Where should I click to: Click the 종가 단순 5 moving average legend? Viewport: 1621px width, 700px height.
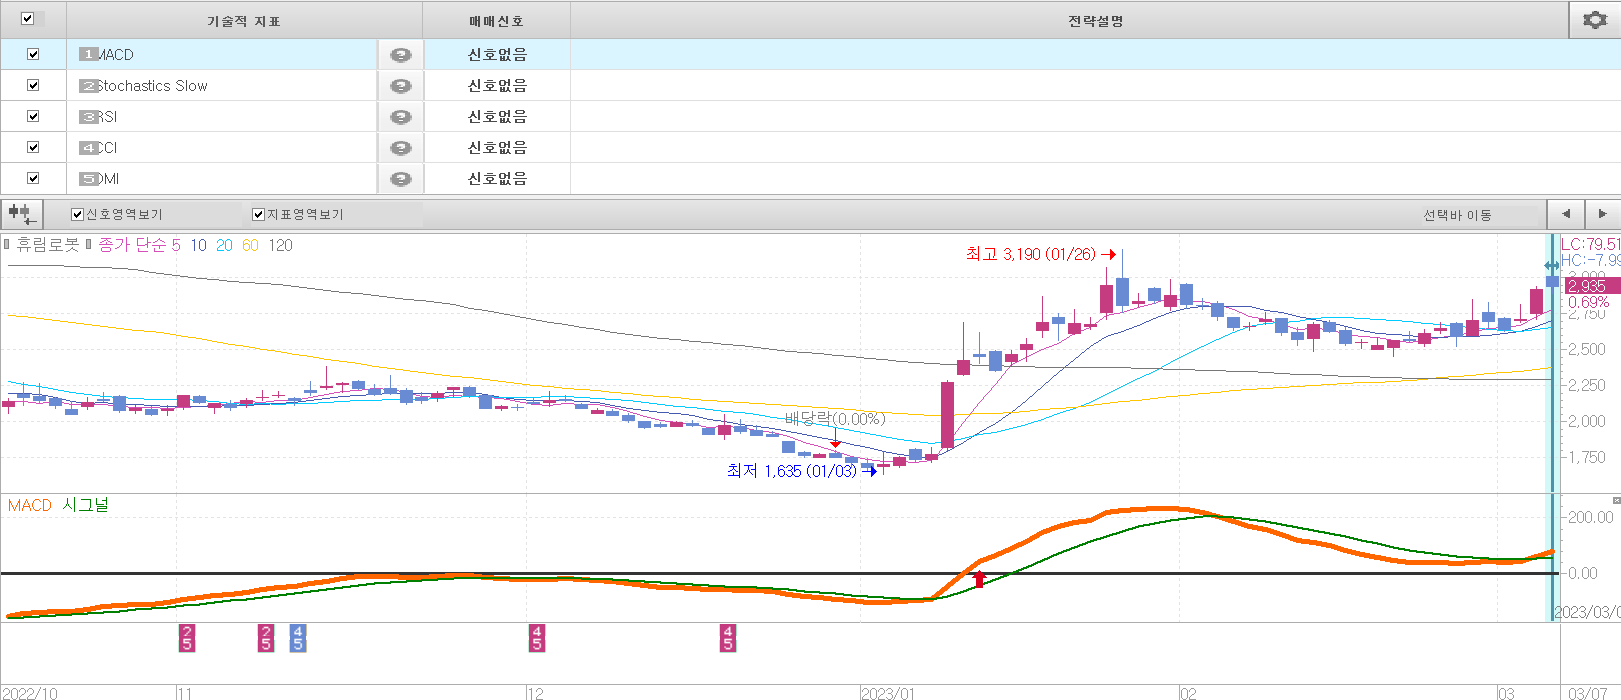[x=139, y=245]
